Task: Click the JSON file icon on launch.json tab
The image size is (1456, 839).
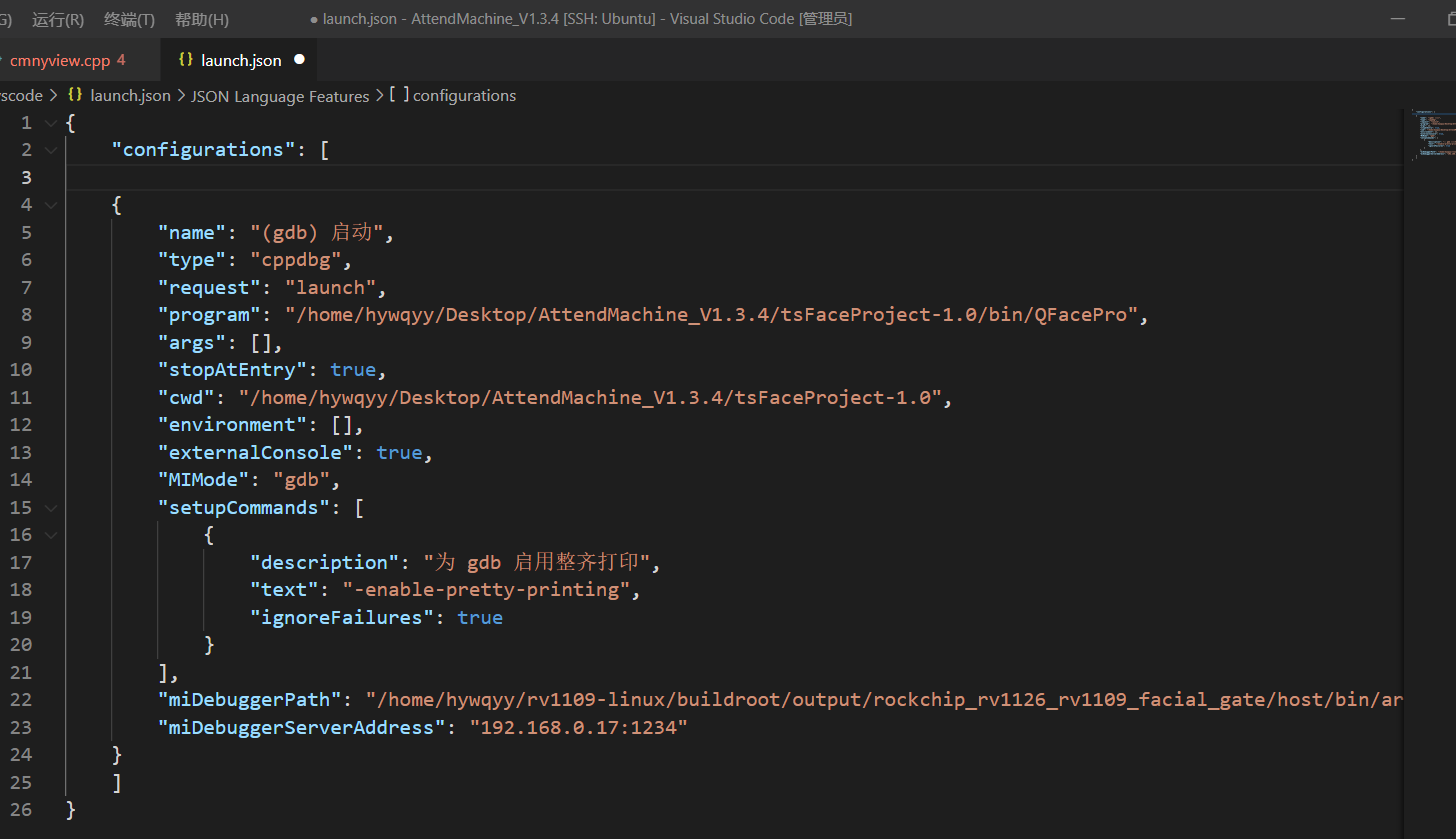Action: 185,60
